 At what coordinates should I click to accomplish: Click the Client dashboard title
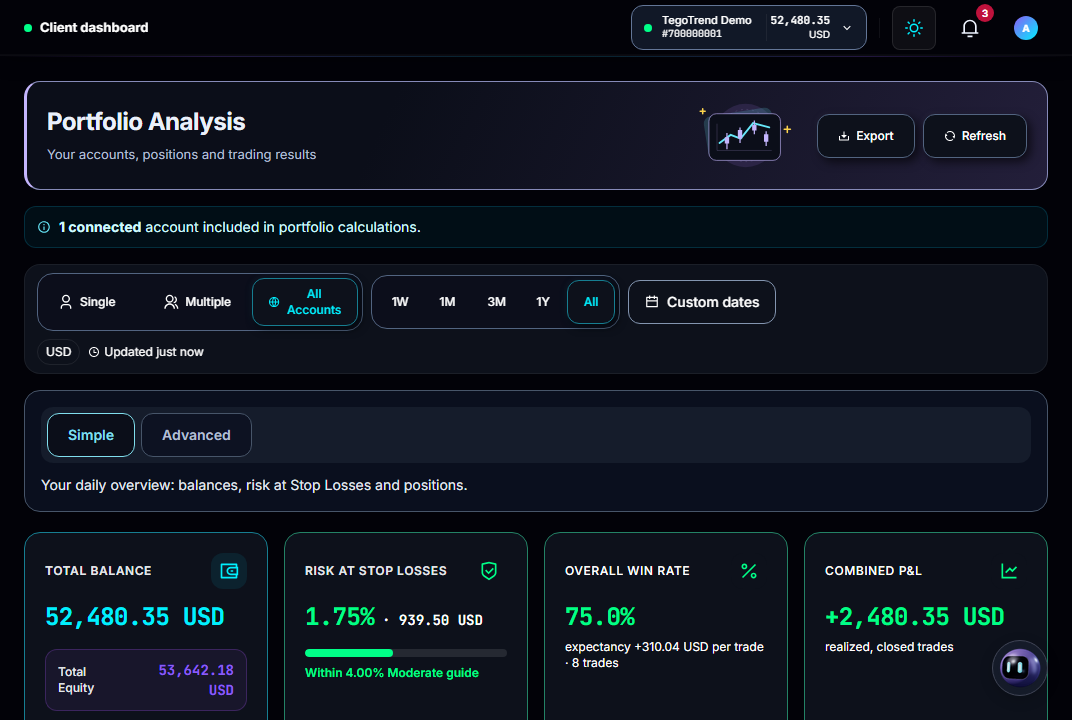(94, 28)
